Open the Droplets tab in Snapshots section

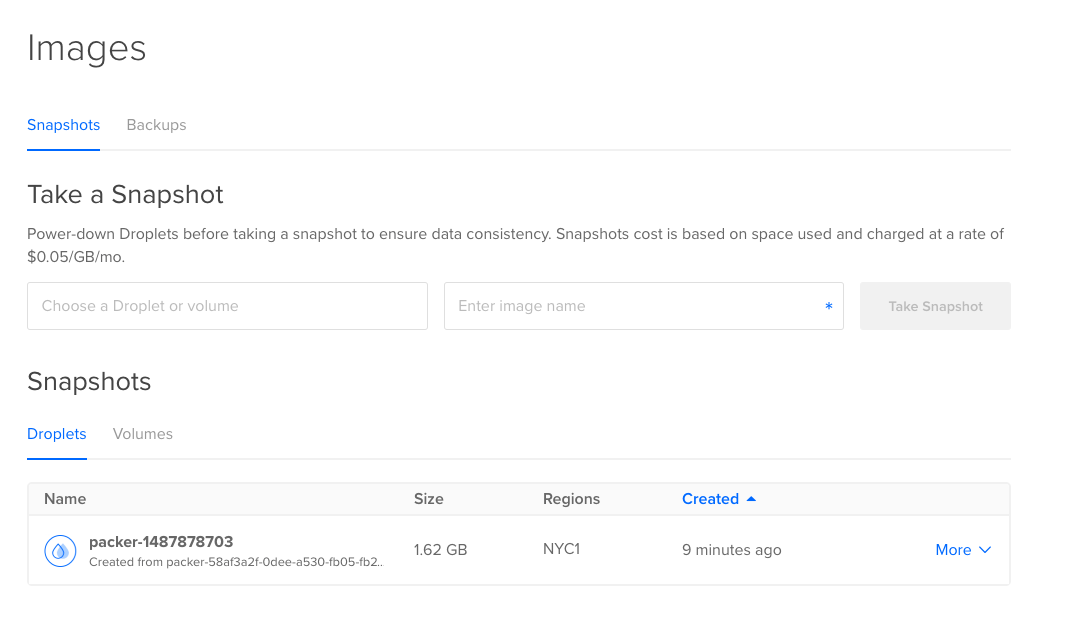[56, 434]
